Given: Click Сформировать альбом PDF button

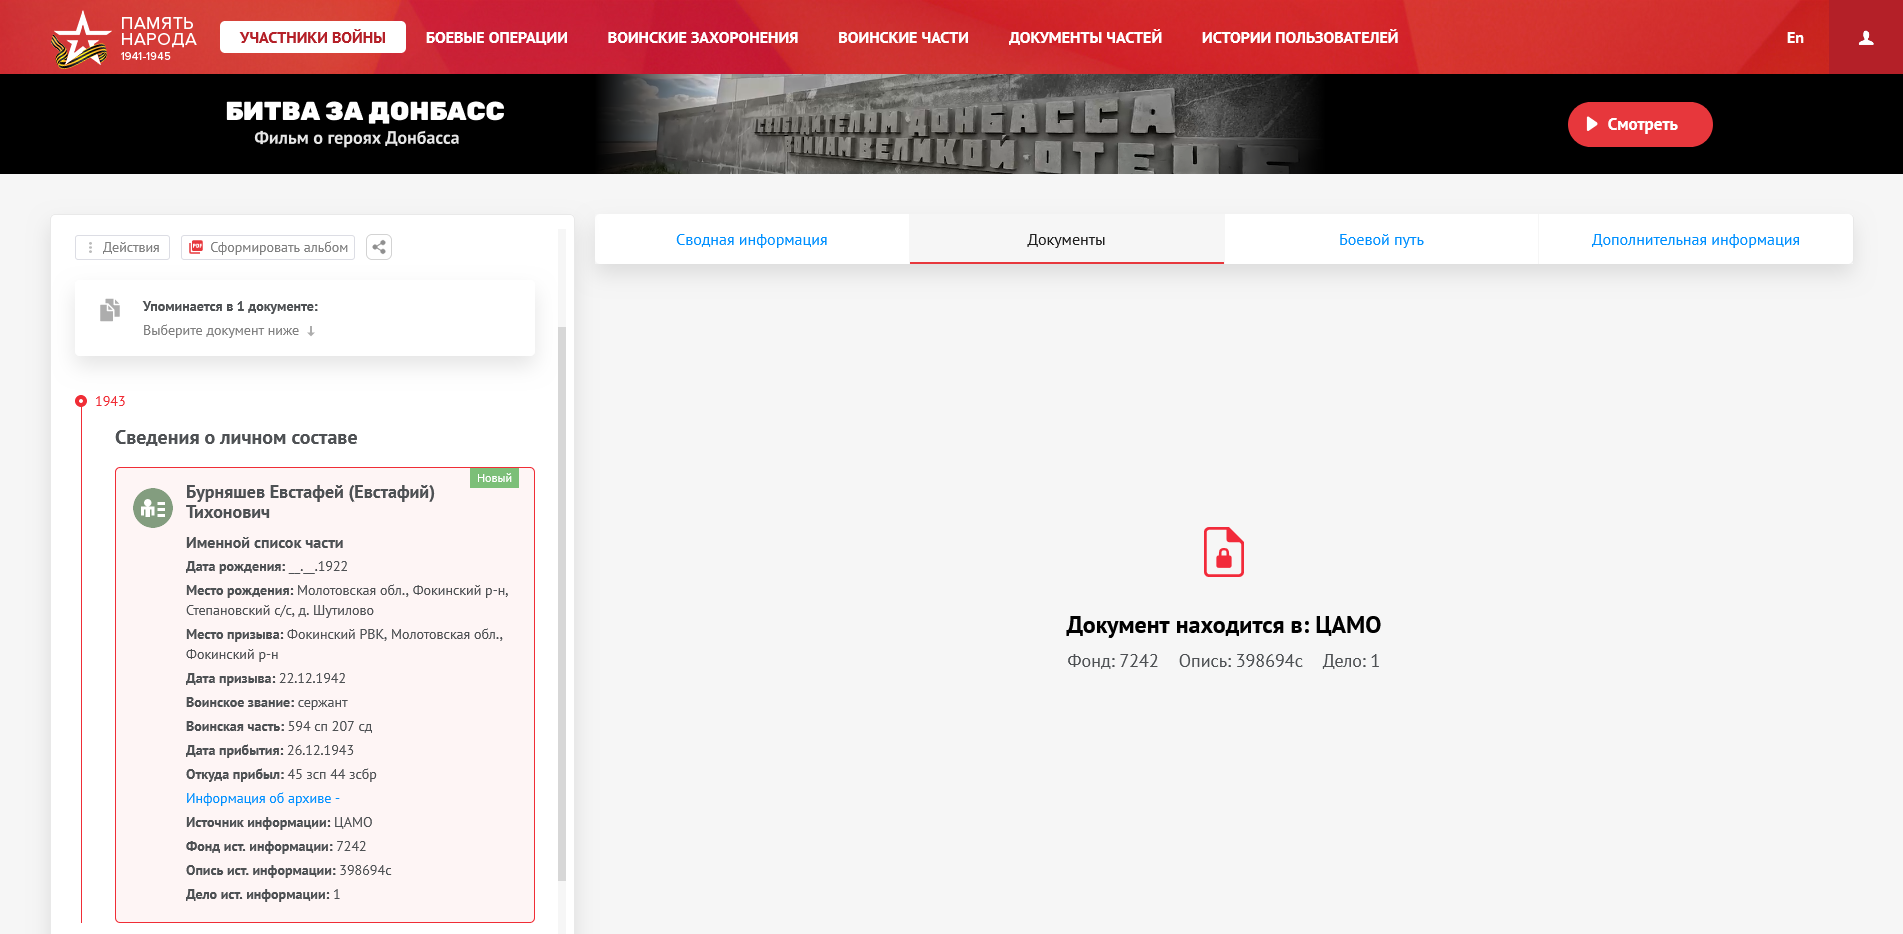Looking at the screenshot, I should [269, 247].
